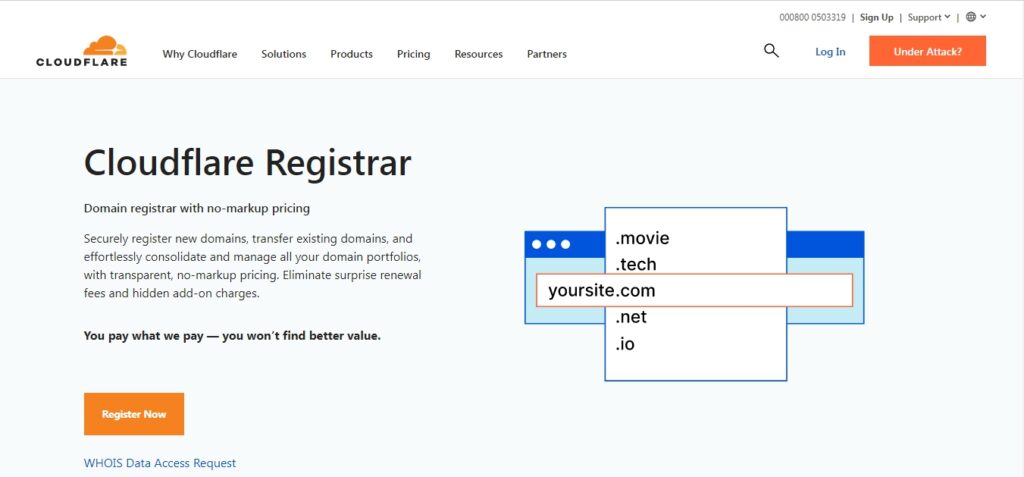Open the Why Cloudflare menu
Viewport: 1024px width, 477px height.
click(200, 54)
